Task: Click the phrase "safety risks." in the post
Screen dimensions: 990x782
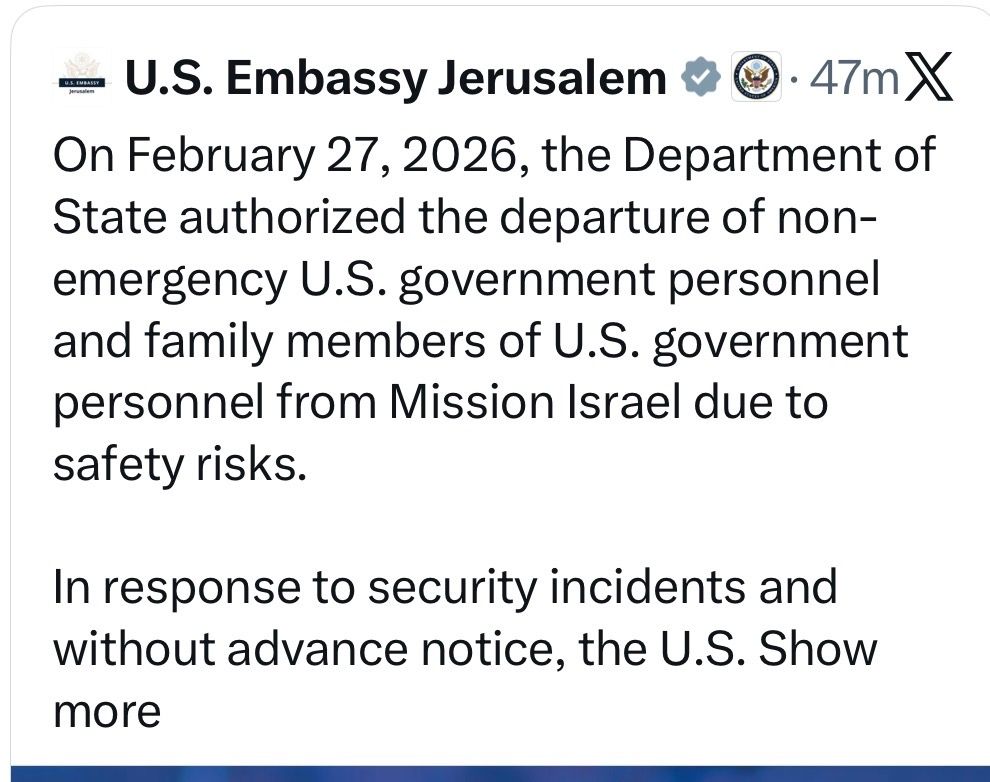Action: (x=179, y=465)
